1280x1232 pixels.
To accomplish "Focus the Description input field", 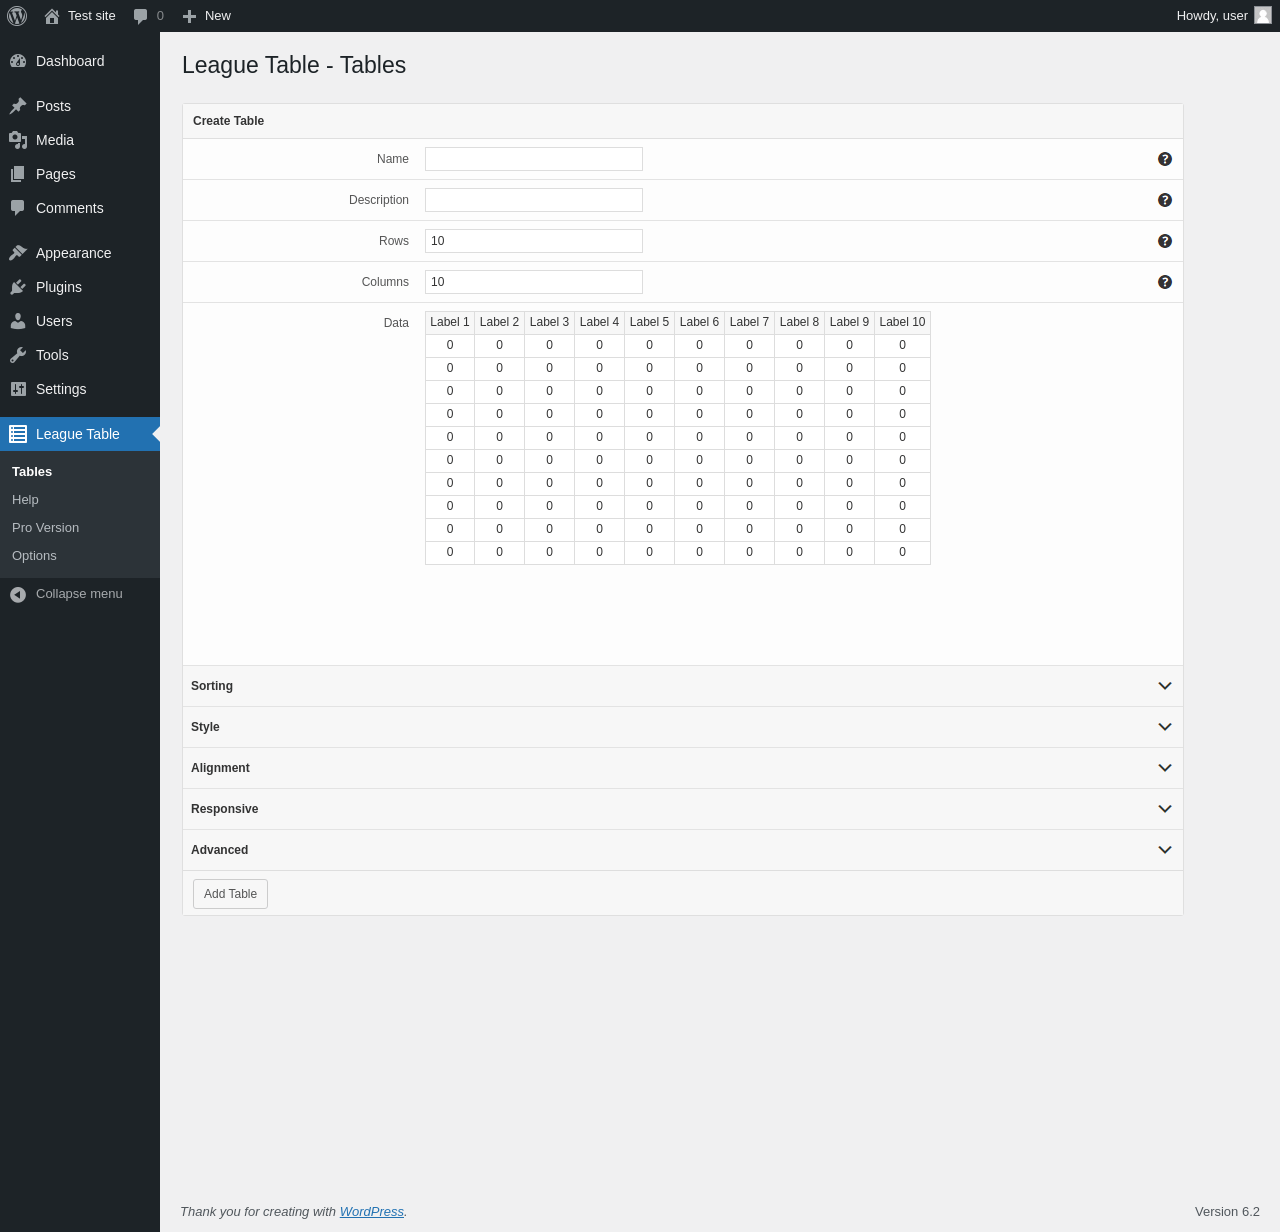I will click(x=534, y=200).
